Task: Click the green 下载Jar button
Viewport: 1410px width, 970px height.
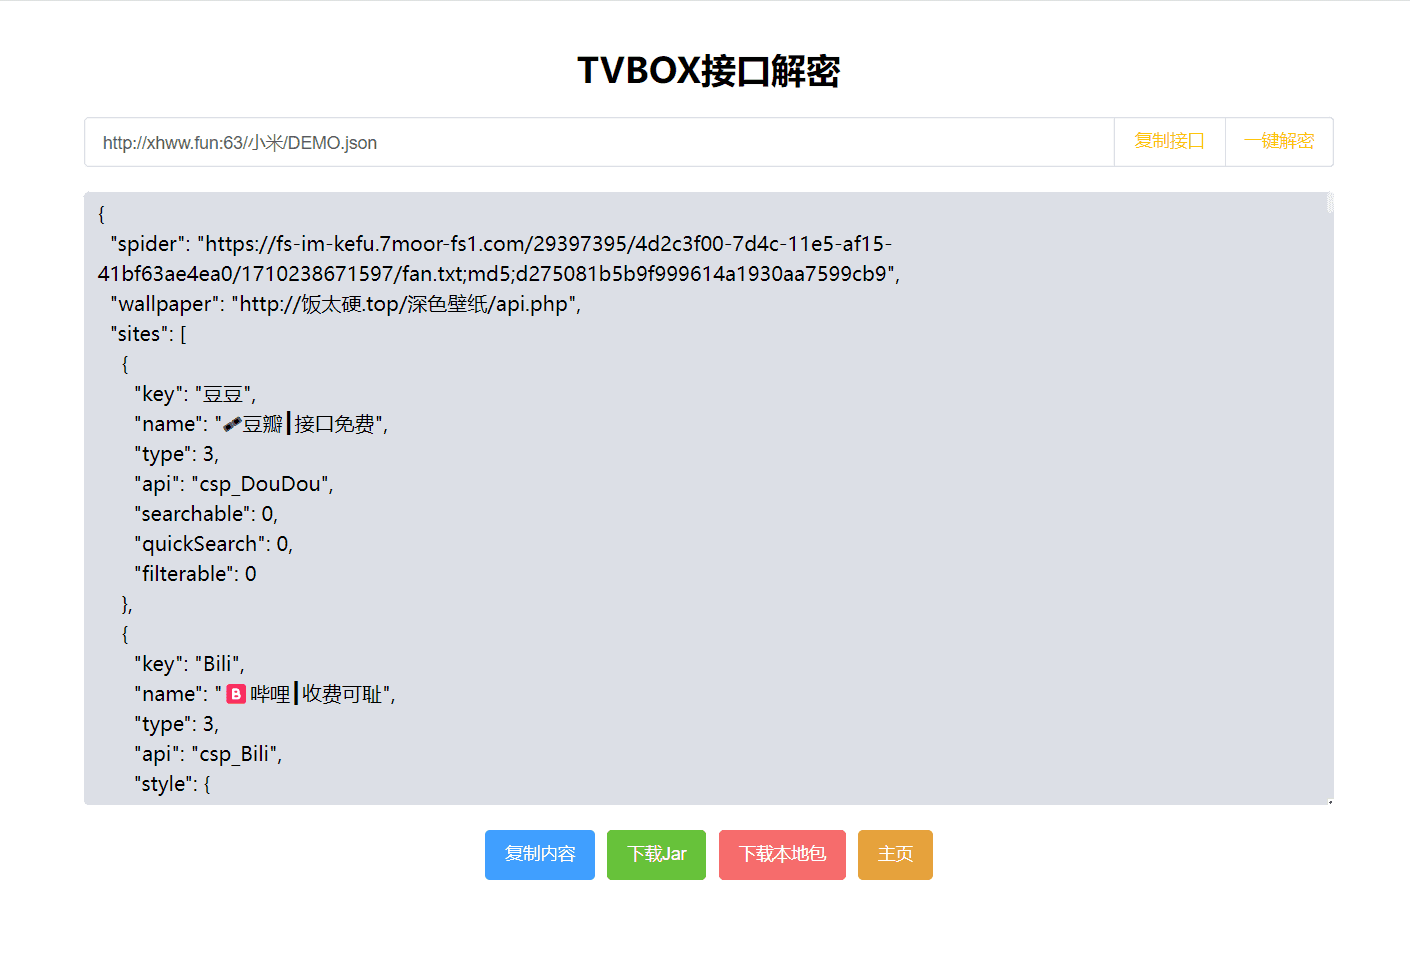Action: [656, 855]
